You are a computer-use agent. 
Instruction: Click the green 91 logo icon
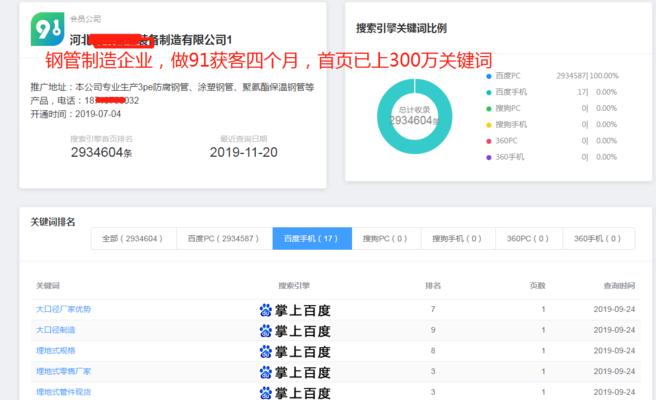point(47,29)
